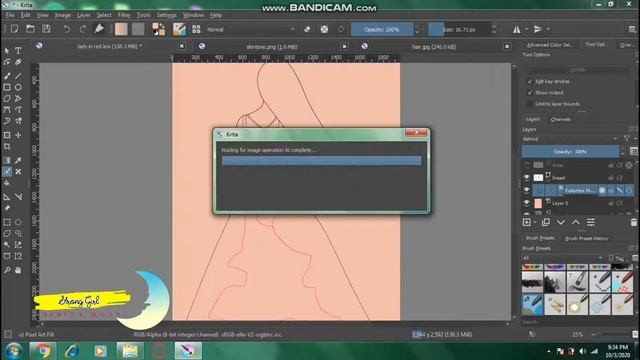Expand the add layer dropdown arrow
This screenshot has width=640, height=360.
tap(535, 222)
